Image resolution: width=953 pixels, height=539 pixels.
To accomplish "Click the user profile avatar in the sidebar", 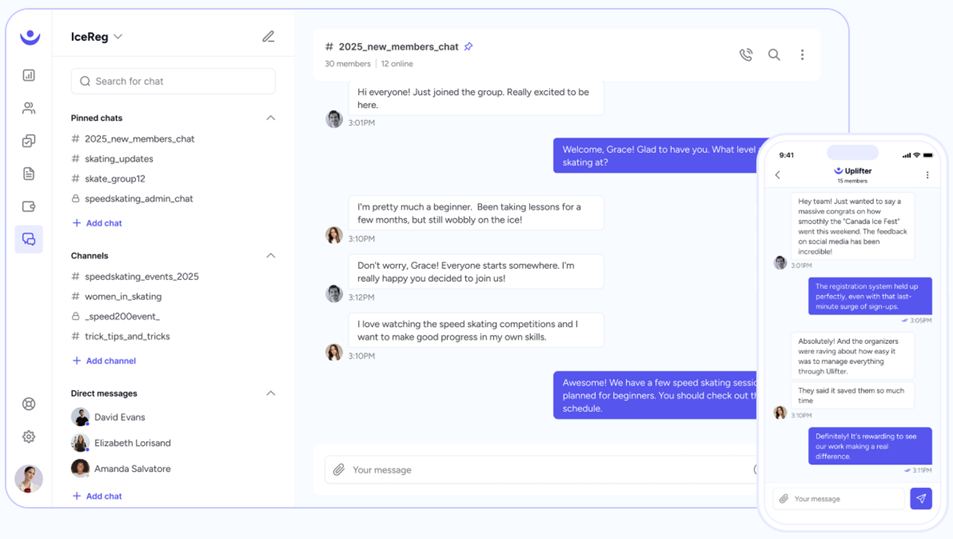I will tap(29, 479).
